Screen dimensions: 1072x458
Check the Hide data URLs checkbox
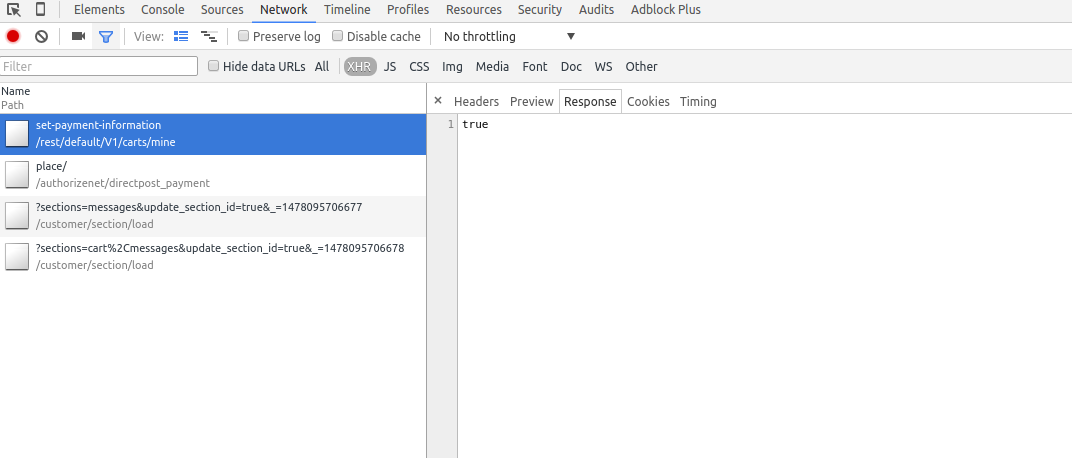tap(213, 66)
